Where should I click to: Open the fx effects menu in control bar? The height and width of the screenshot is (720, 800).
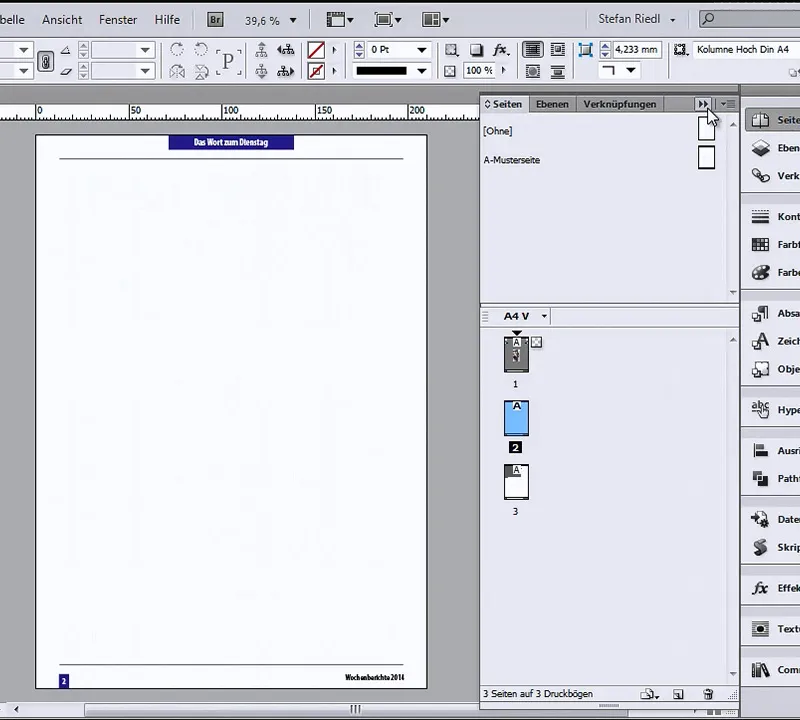[501, 49]
